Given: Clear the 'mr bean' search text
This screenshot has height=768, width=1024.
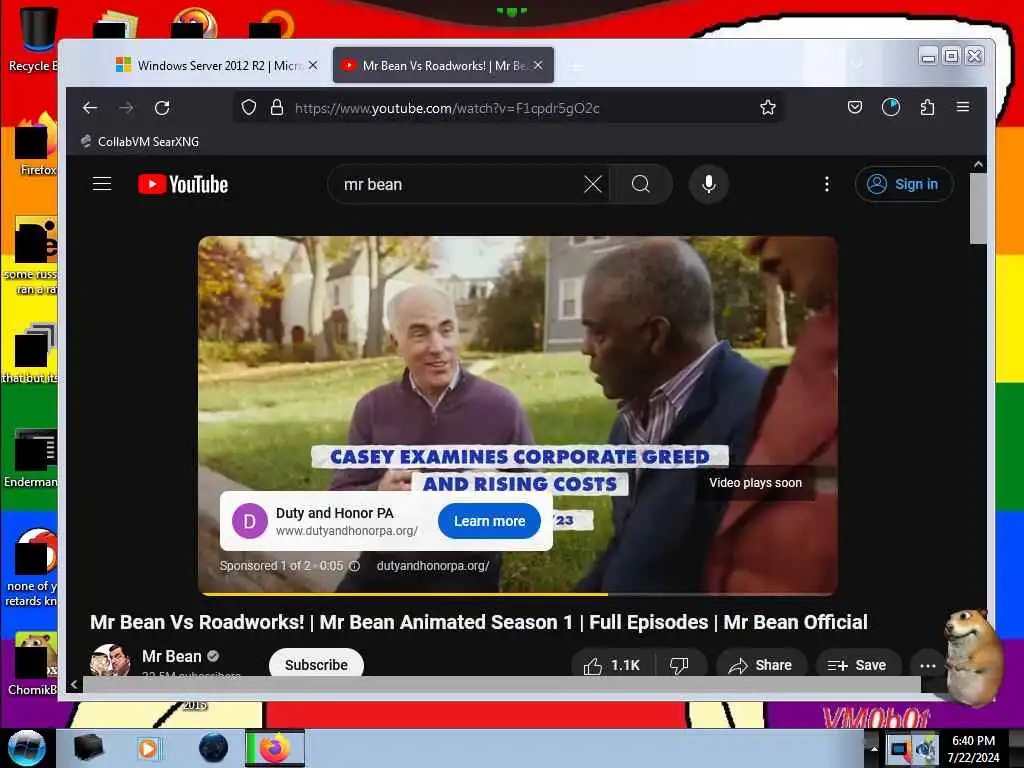Looking at the screenshot, I should pos(592,184).
